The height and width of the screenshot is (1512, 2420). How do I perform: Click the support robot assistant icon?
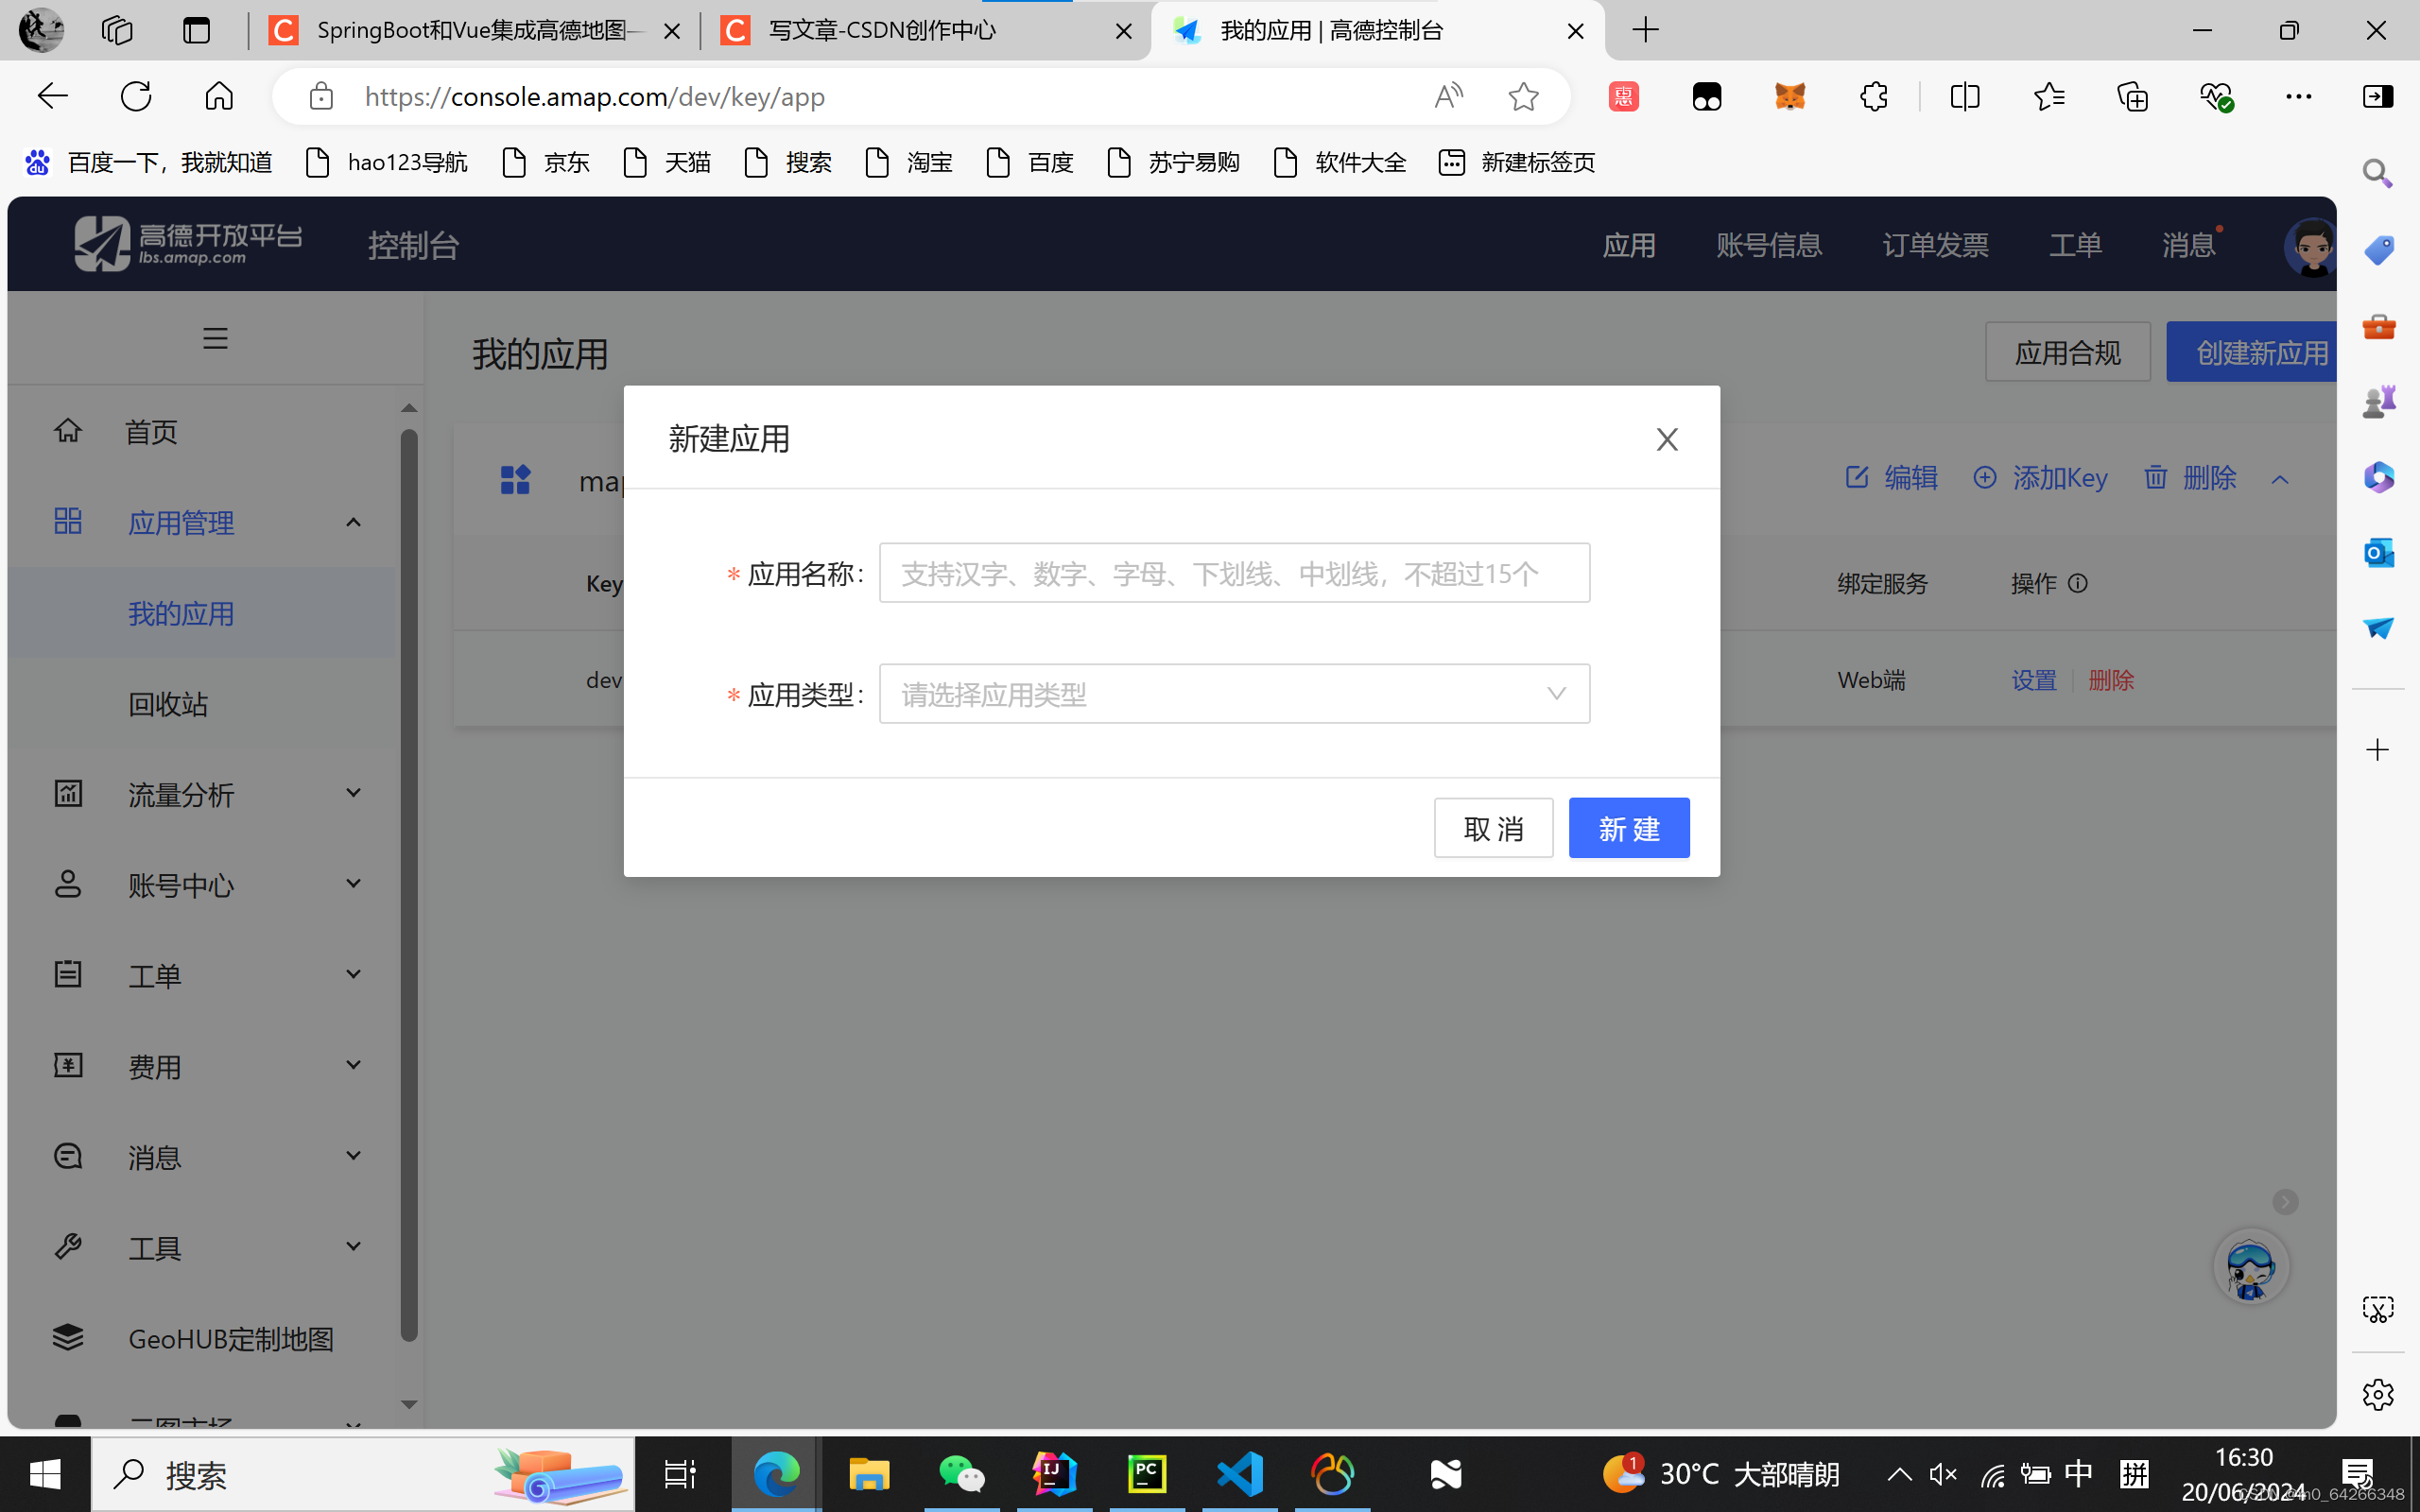coord(2250,1267)
